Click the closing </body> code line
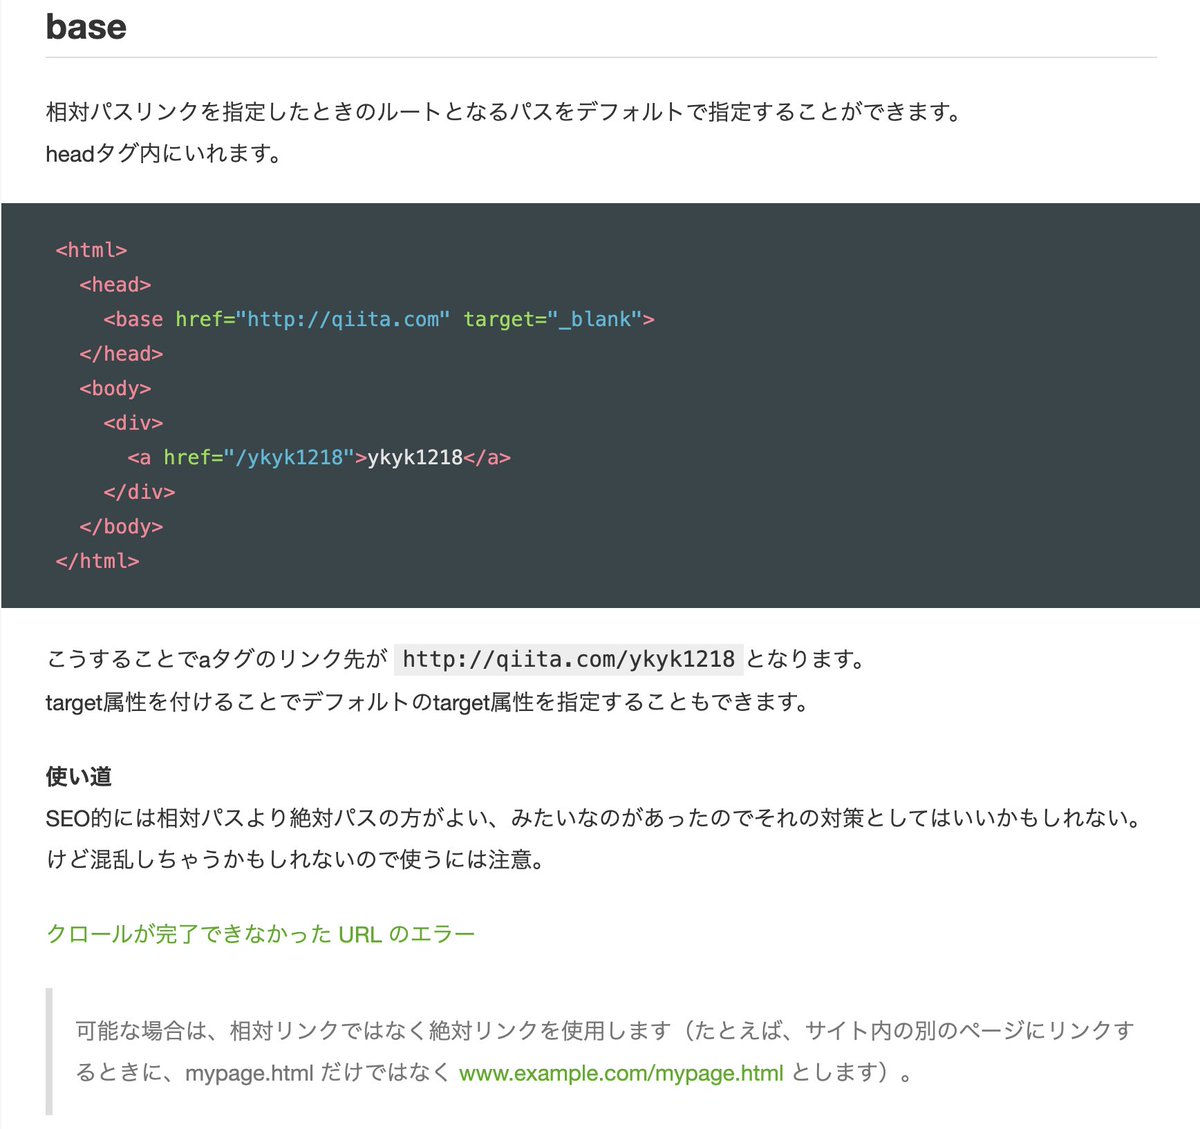Image resolution: width=1200 pixels, height=1129 pixels. coord(121,526)
